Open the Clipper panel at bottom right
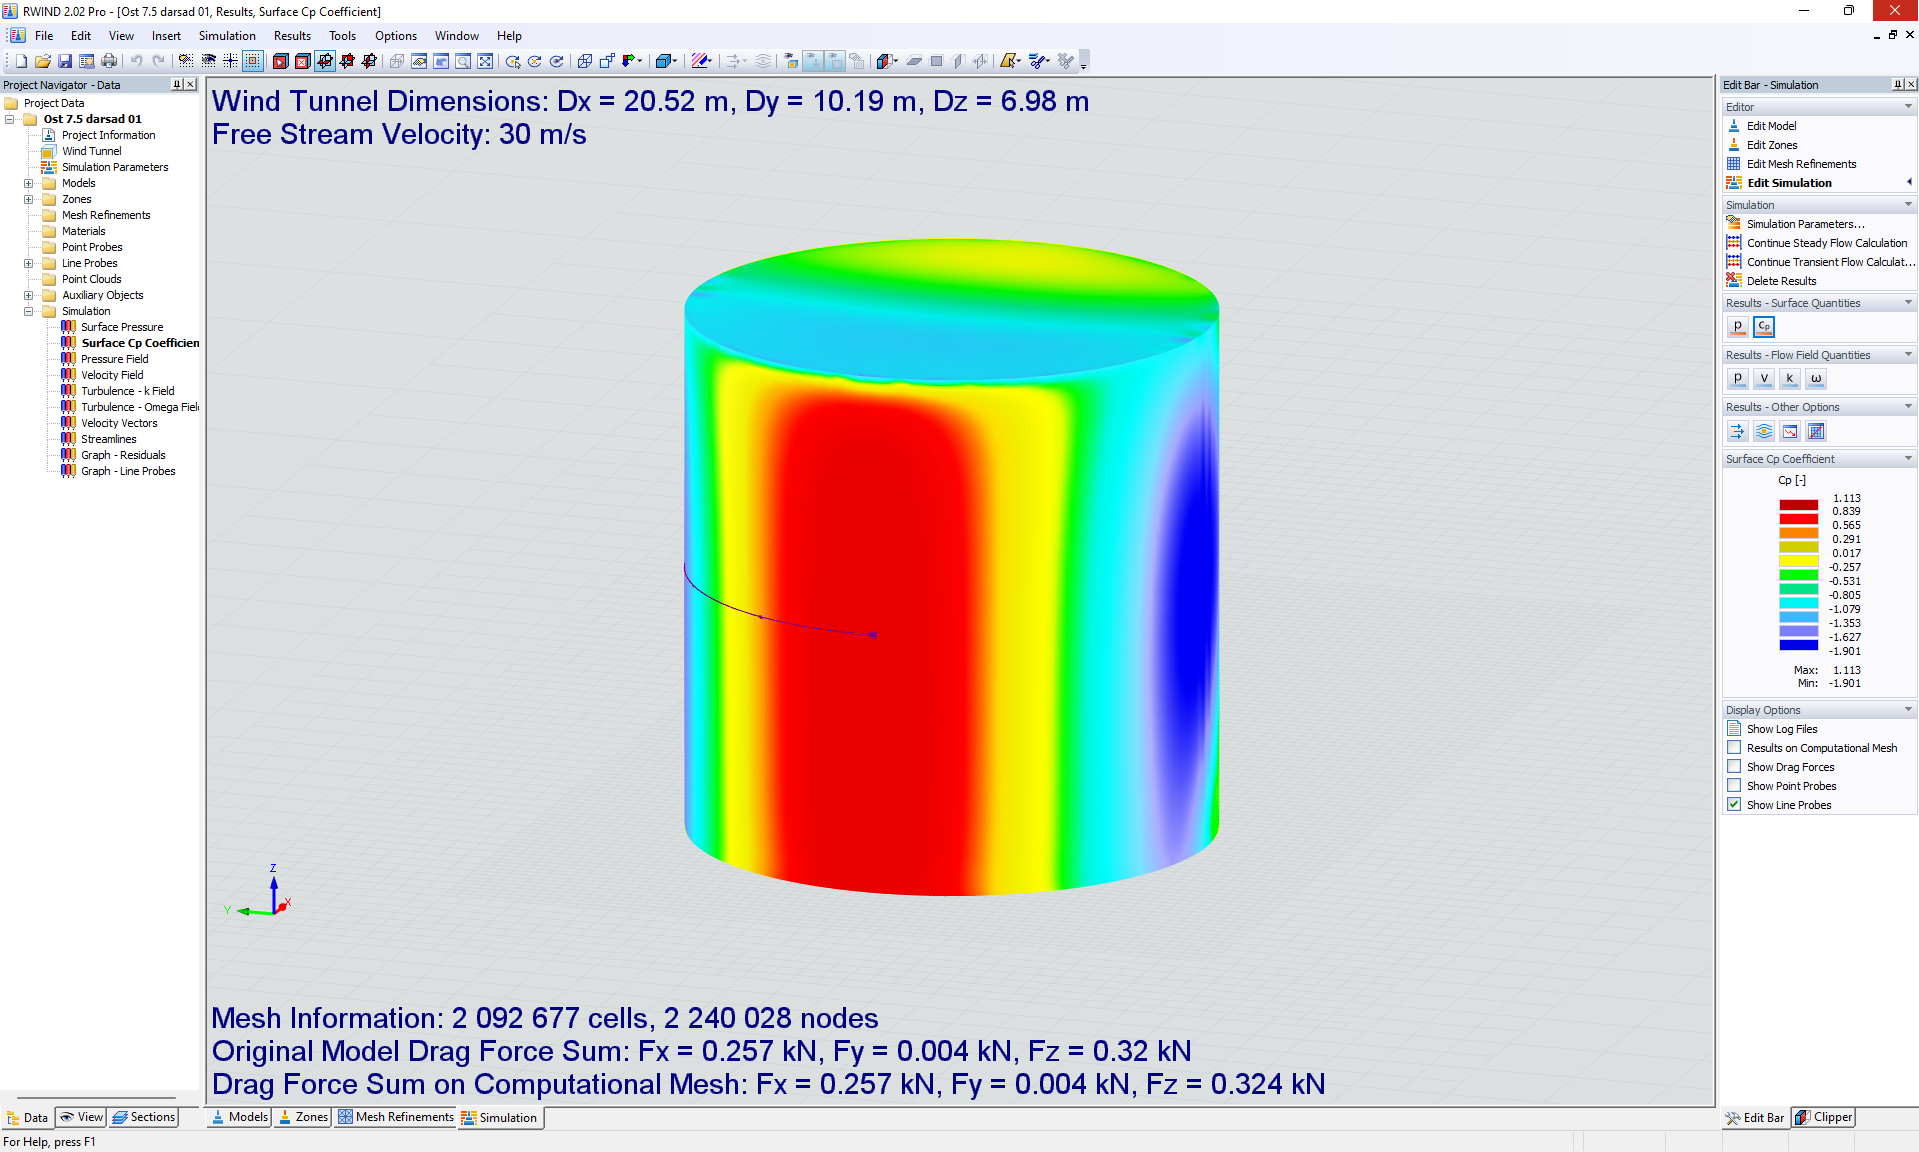The image size is (1919, 1152). [1822, 1117]
